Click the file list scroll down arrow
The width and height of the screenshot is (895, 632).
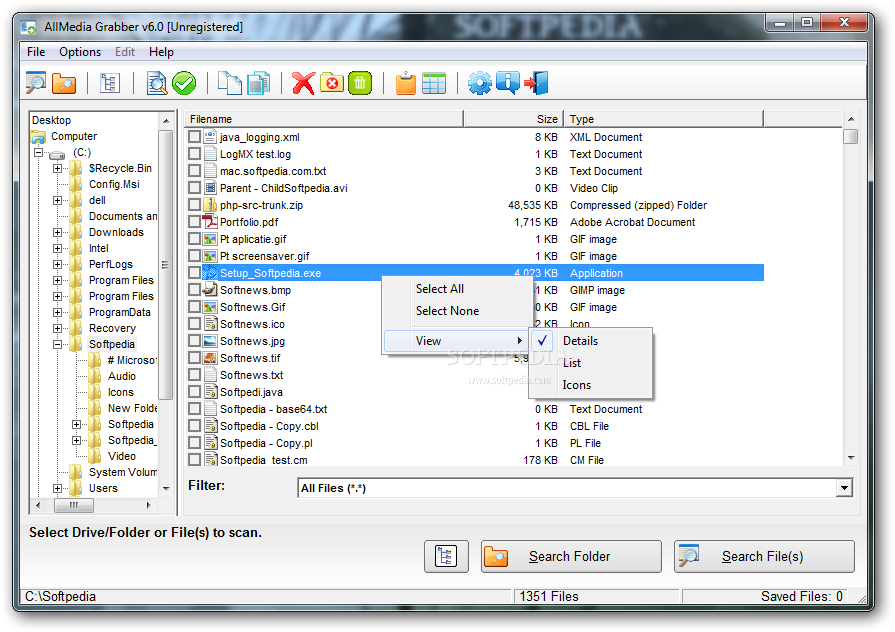click(x=851, y=458)
